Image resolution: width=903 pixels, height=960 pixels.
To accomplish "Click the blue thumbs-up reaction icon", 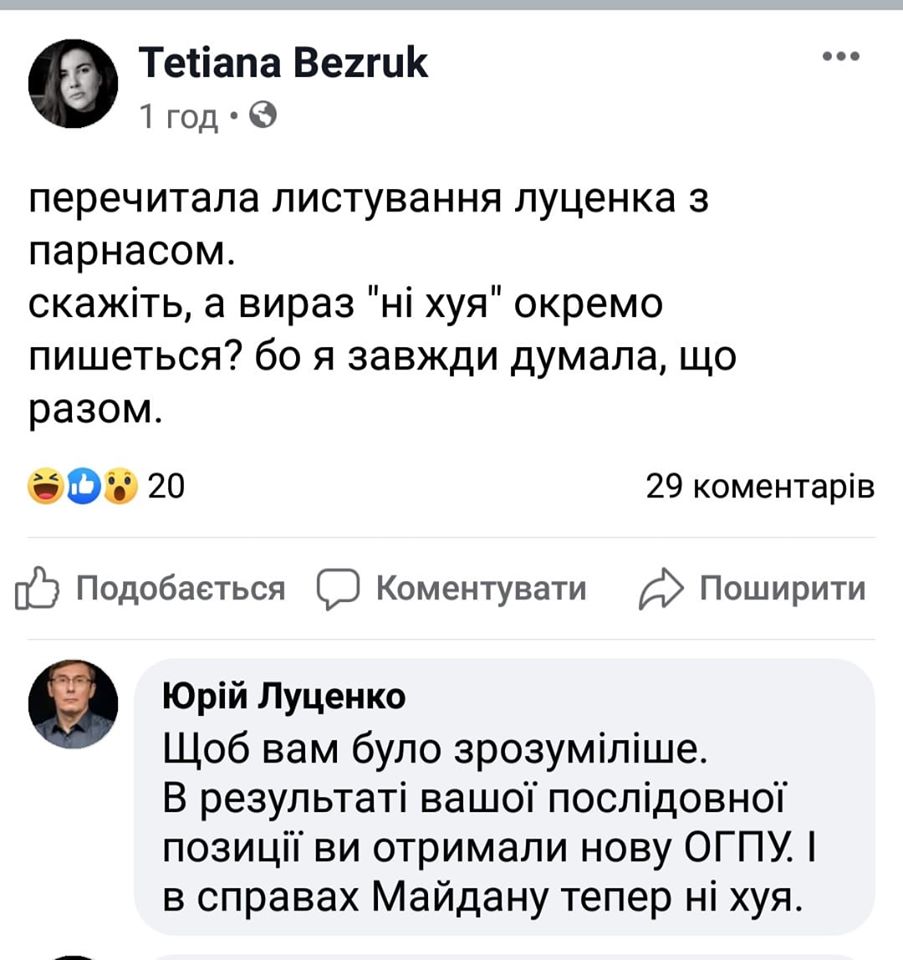I will 83,487.
